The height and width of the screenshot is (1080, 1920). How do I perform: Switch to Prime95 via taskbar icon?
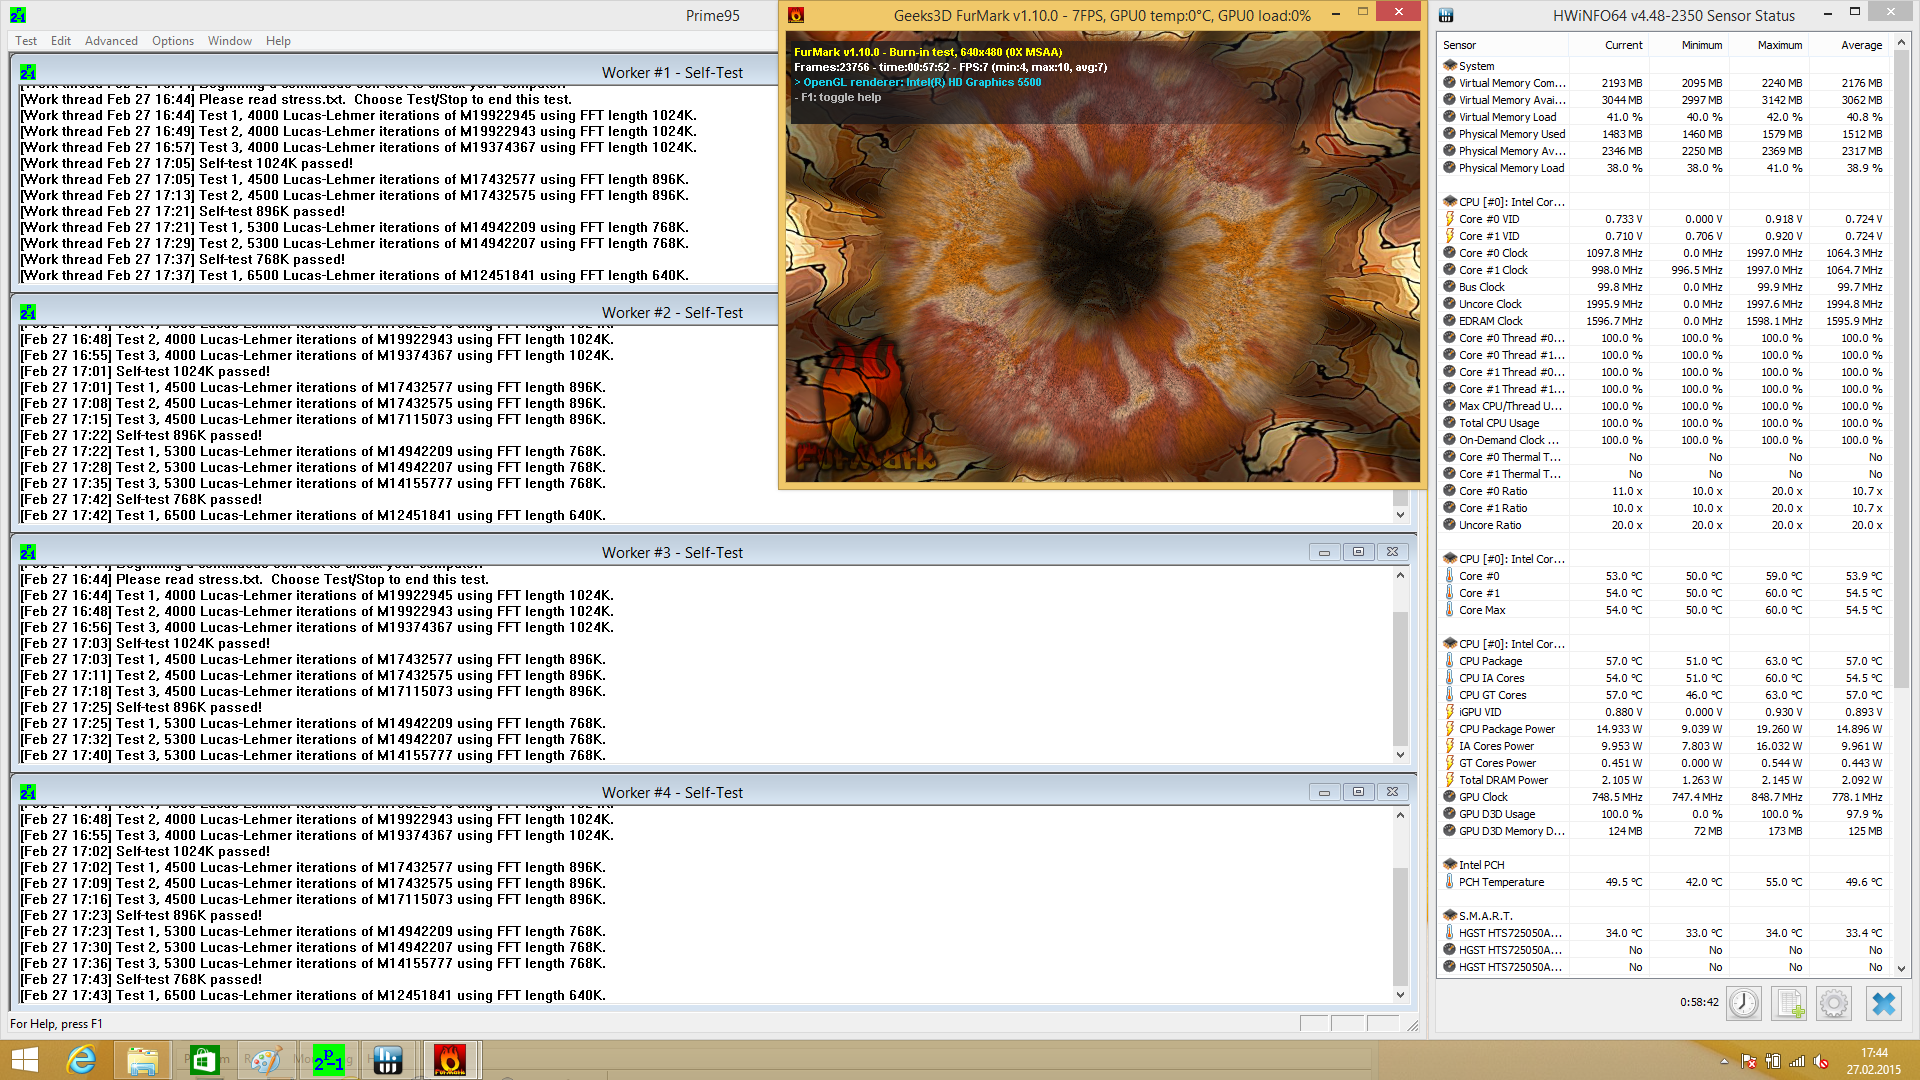pyautogui.click(x=328, y=1060)
